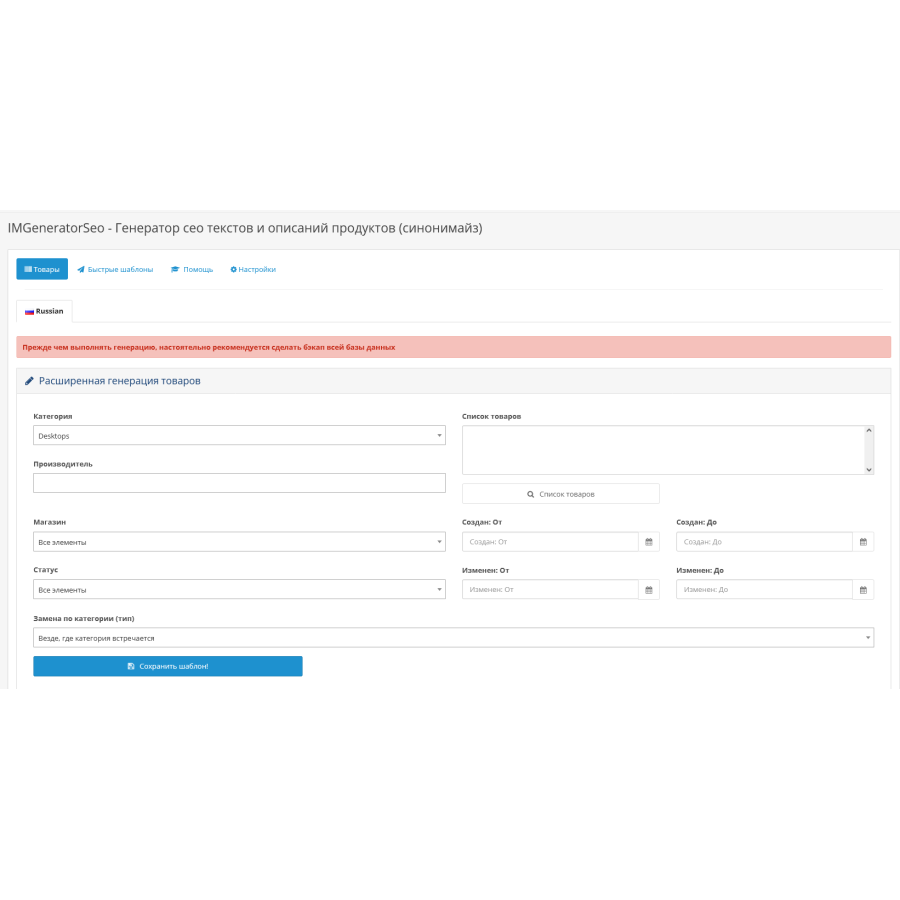Click the IMGeneratorSeo page title
Viewport: 900px width, 900px height.
pos(245,228)
